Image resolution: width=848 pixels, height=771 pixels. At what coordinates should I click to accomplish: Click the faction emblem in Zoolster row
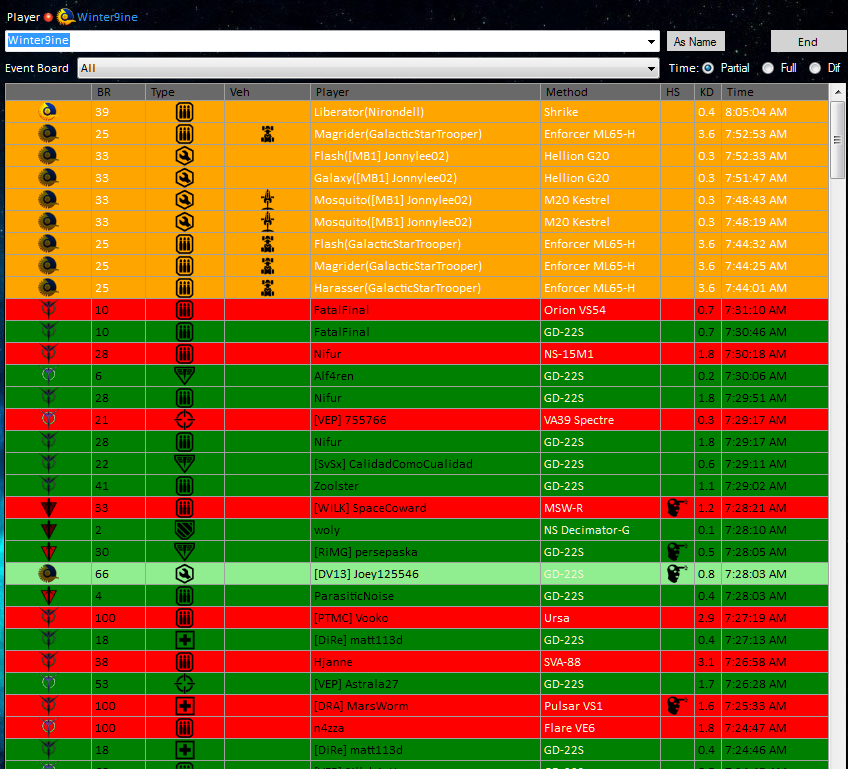click(48, 486)
